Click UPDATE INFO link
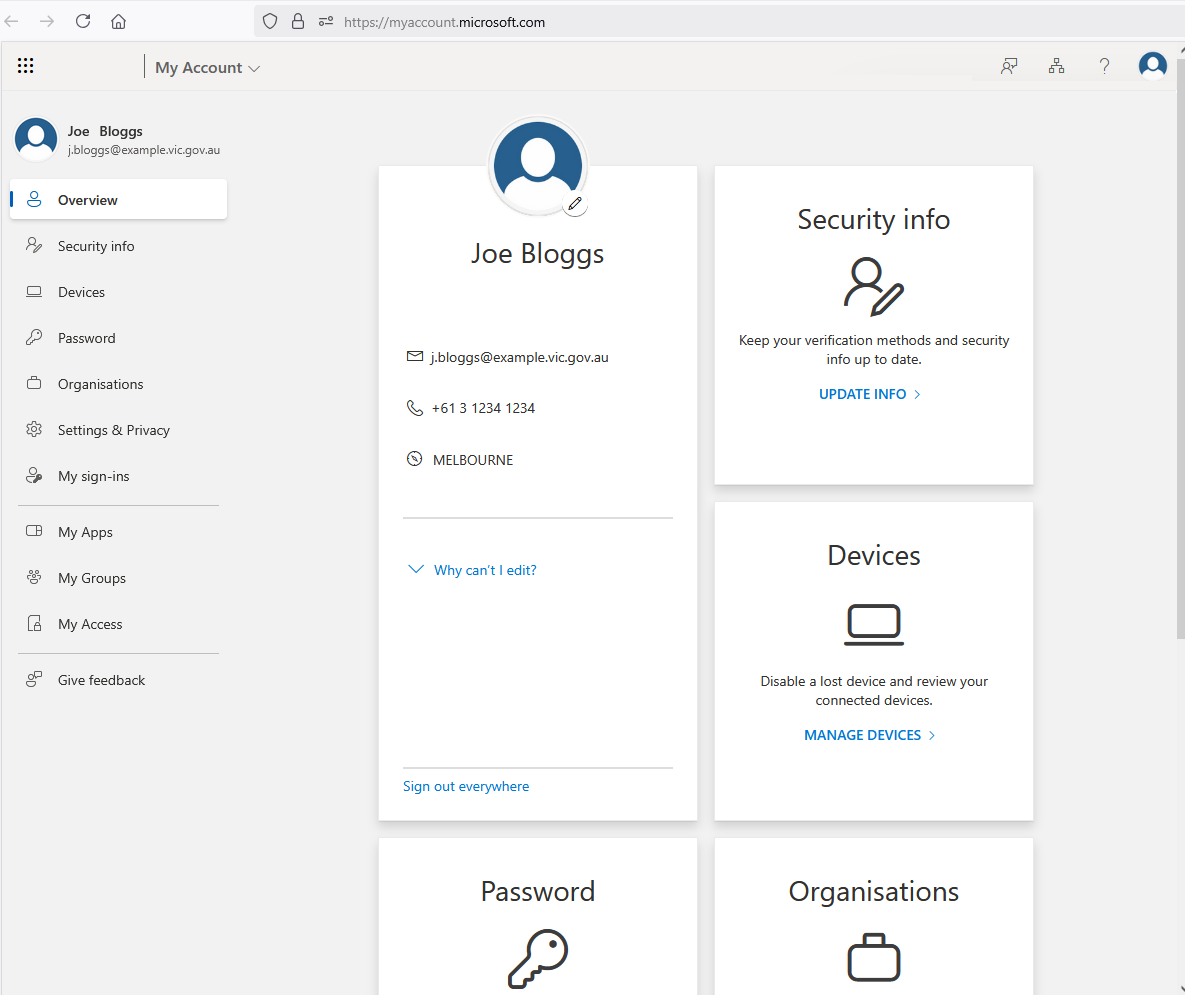 [x=870, y=394]
